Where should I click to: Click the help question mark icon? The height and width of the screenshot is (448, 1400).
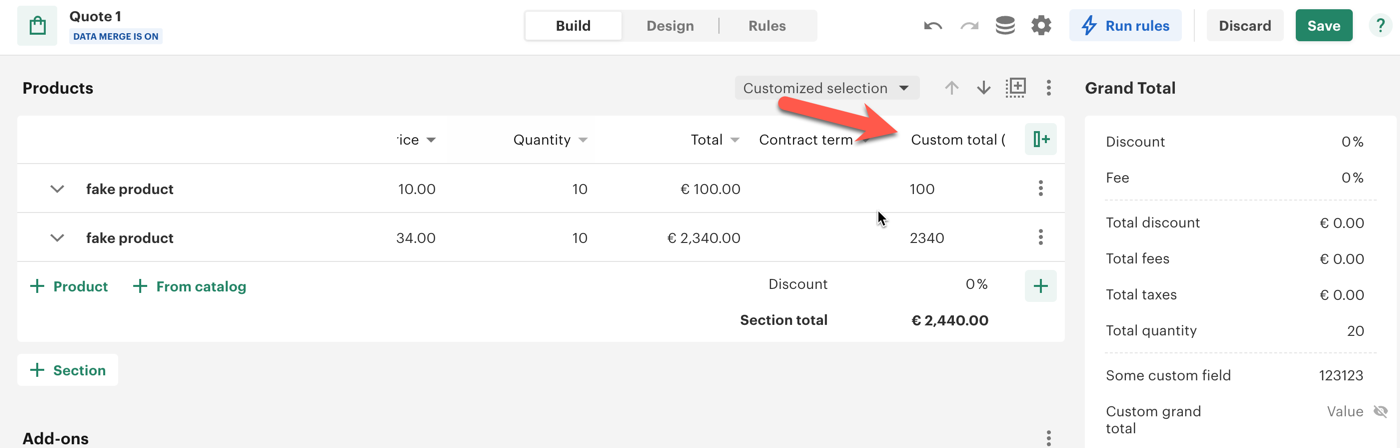pyautogui.click(x=1380, y=26)
